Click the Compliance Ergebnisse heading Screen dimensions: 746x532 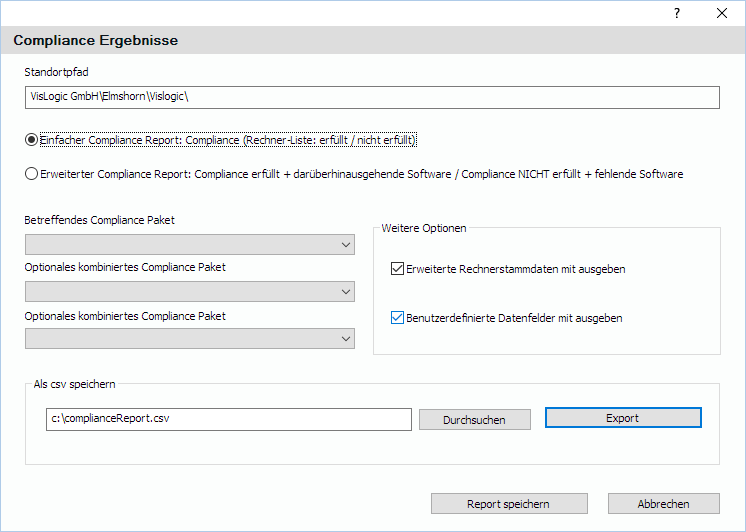coord(96,40)
